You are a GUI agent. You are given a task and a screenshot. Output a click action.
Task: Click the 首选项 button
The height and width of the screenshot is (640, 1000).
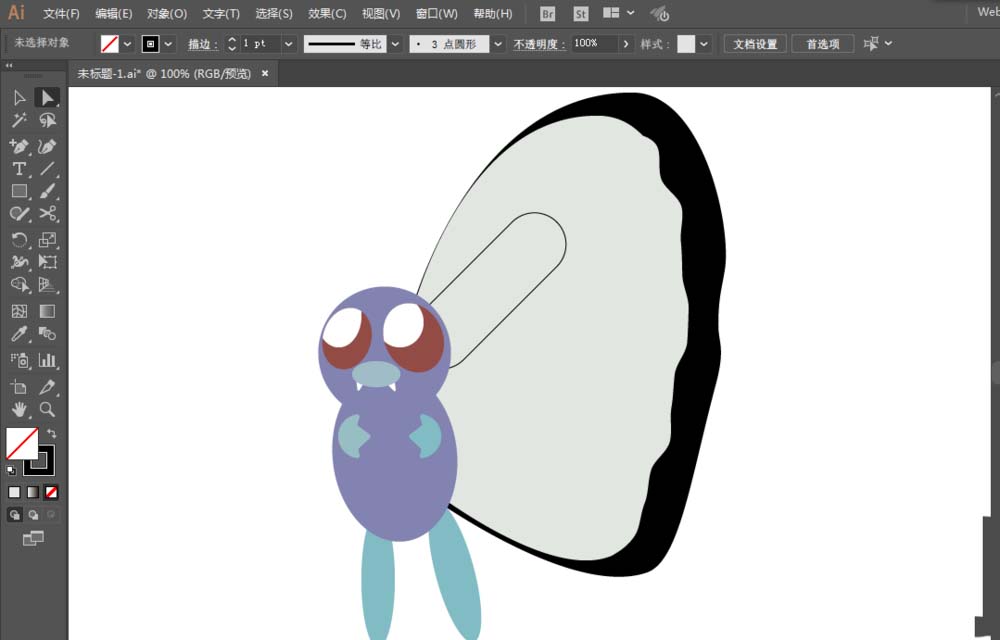pos(823,44)
